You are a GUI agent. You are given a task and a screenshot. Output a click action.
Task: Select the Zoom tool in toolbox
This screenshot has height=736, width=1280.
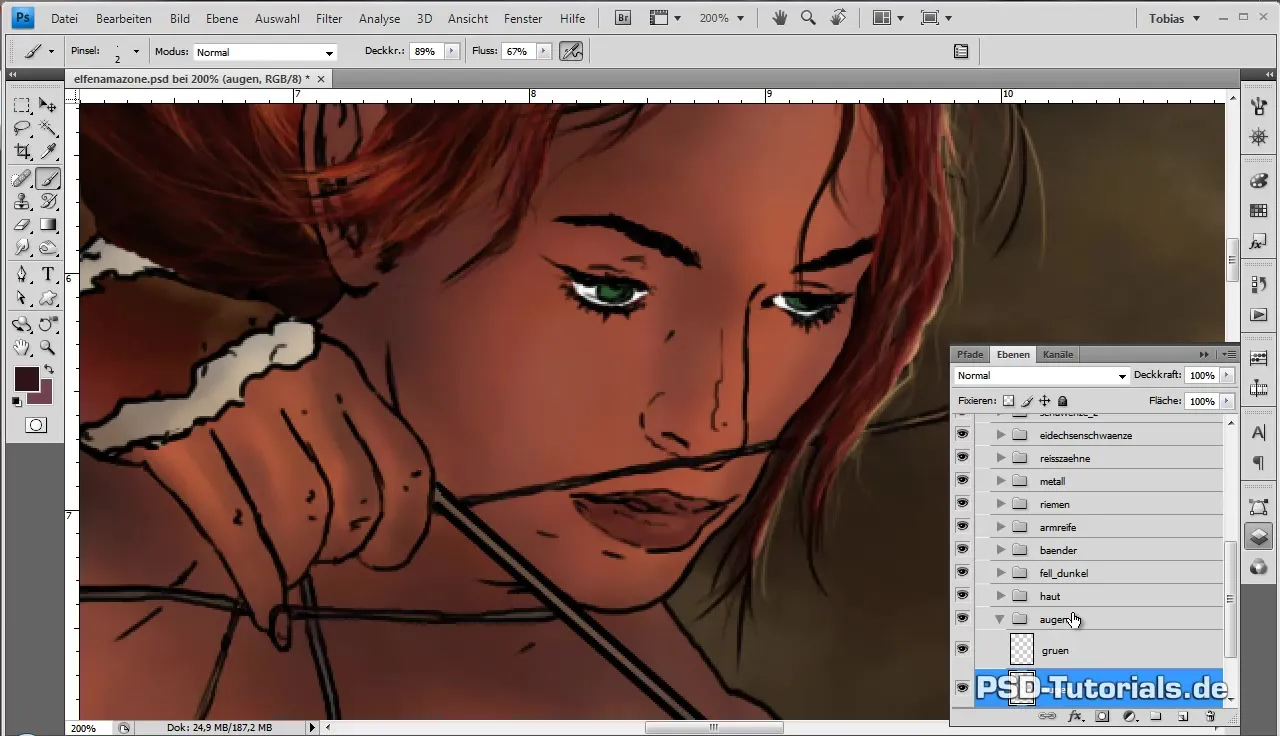point(48,348)
